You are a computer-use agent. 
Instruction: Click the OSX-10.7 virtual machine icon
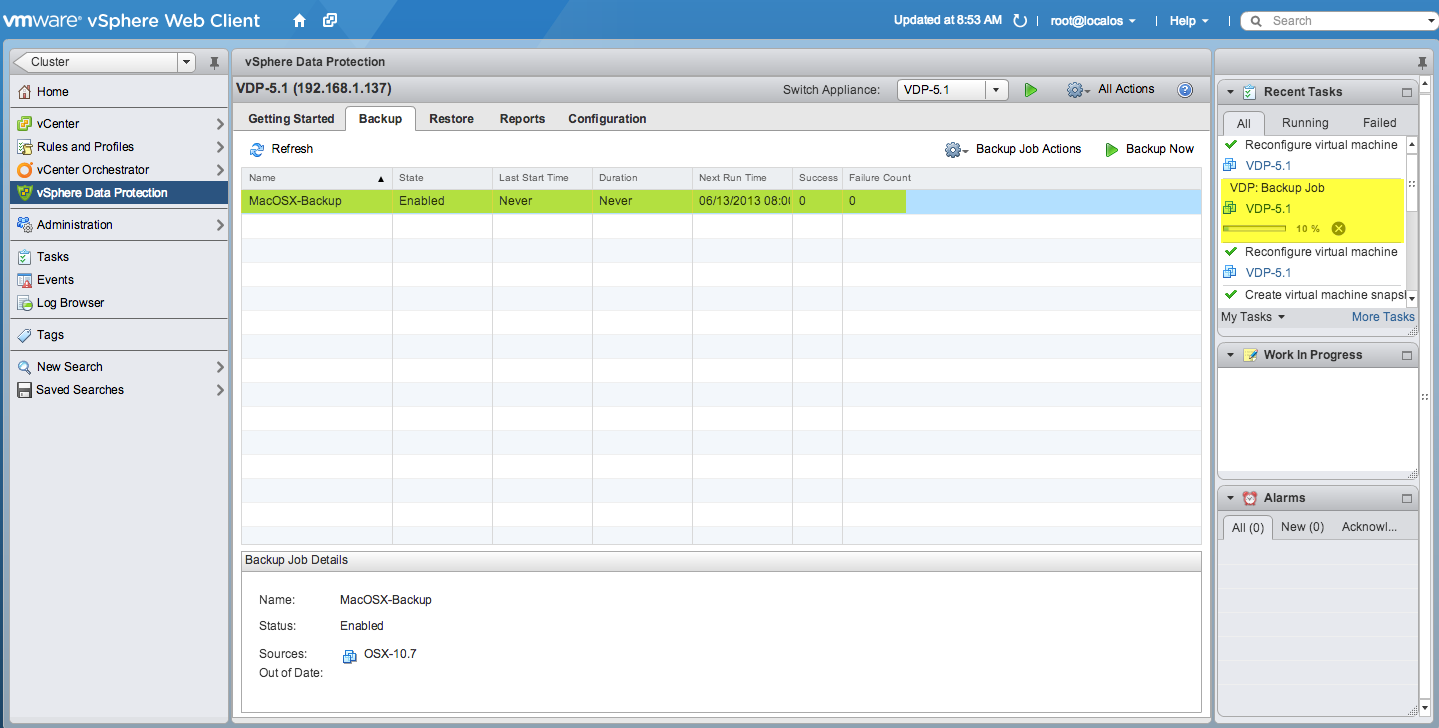350,656
